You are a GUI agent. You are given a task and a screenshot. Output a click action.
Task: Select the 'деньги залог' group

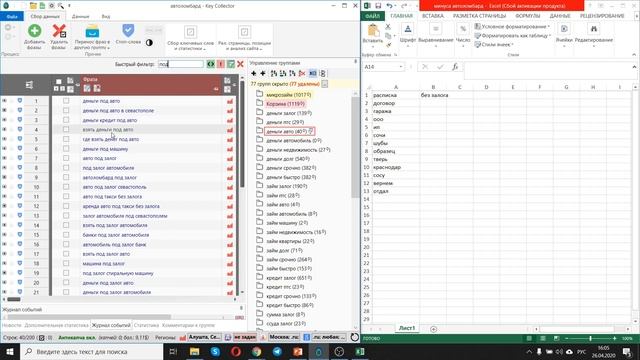(x=289, y=113)
